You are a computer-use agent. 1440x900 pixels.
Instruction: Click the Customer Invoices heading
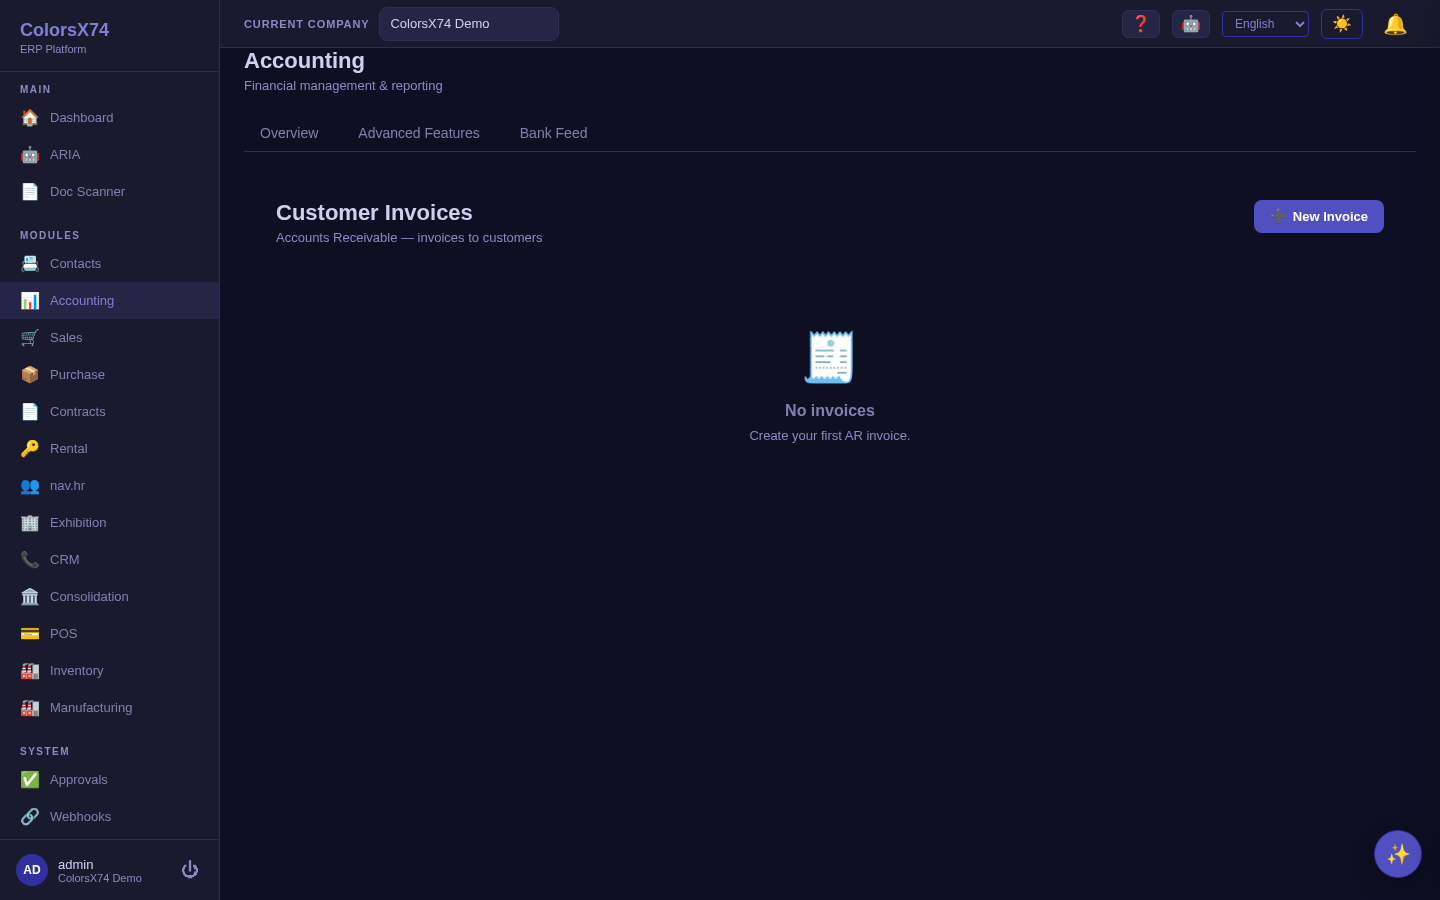374,213
